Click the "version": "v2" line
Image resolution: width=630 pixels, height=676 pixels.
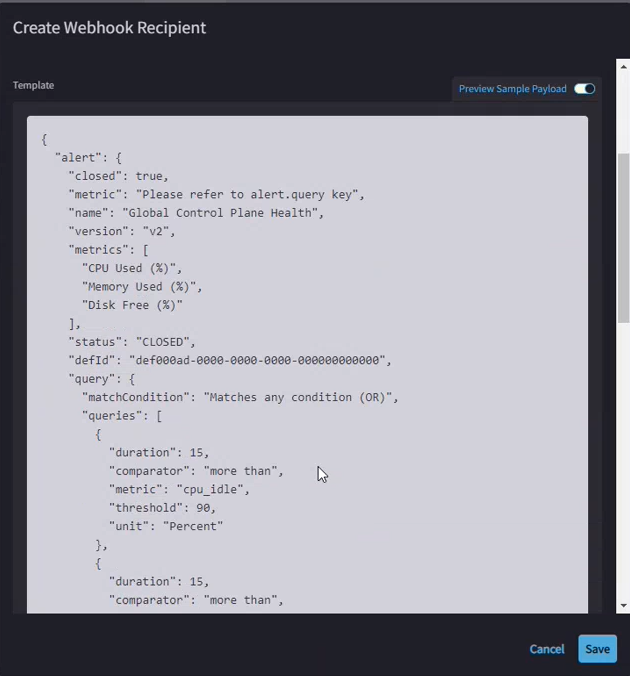coord(122,232)
